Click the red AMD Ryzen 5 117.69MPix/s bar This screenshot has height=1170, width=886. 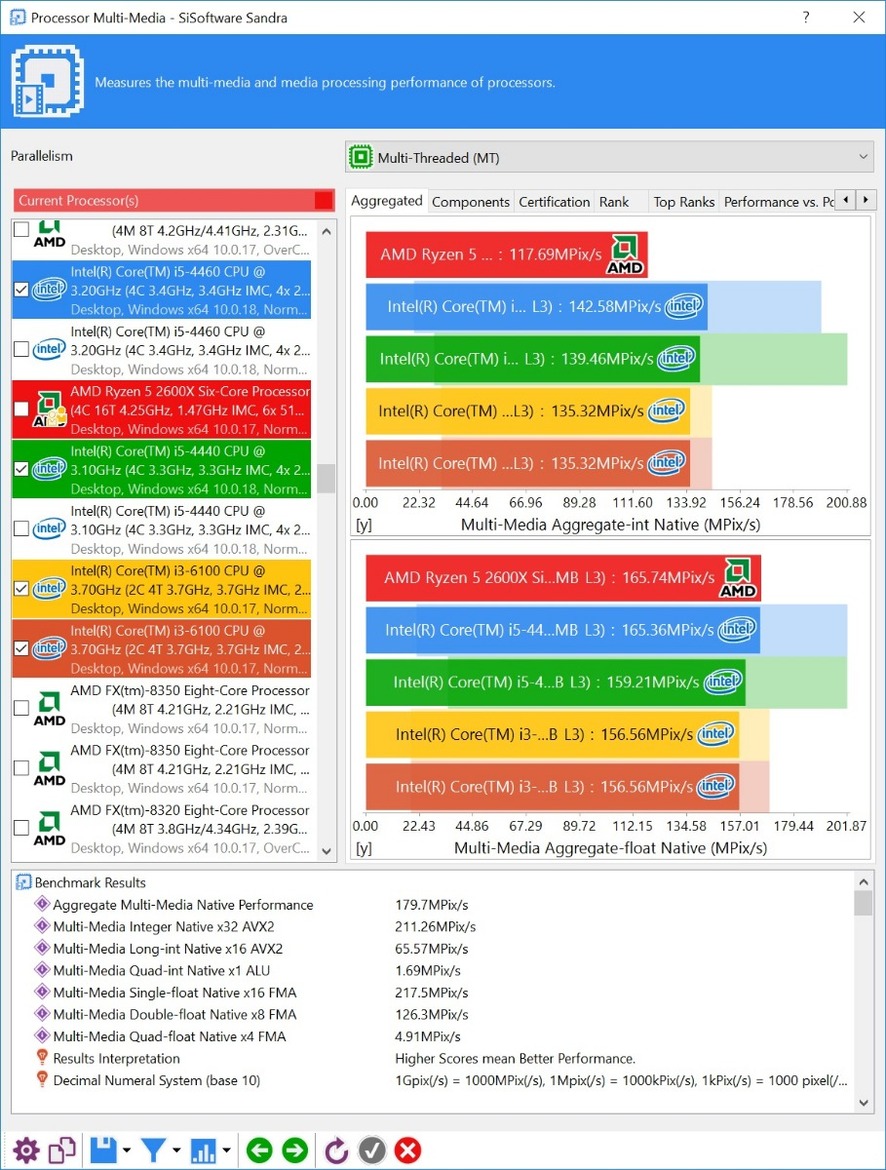(x=506, y=254)
